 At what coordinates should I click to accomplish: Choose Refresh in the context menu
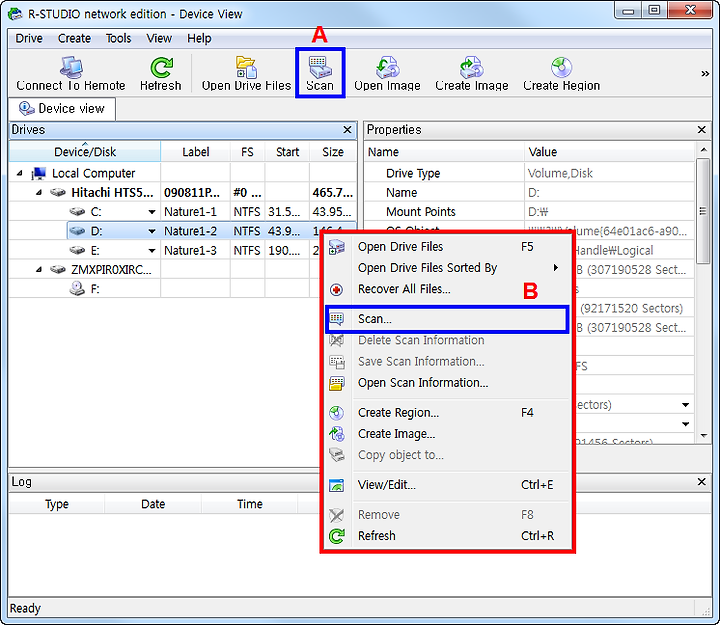pyautogui.click(x=447, y=536)
